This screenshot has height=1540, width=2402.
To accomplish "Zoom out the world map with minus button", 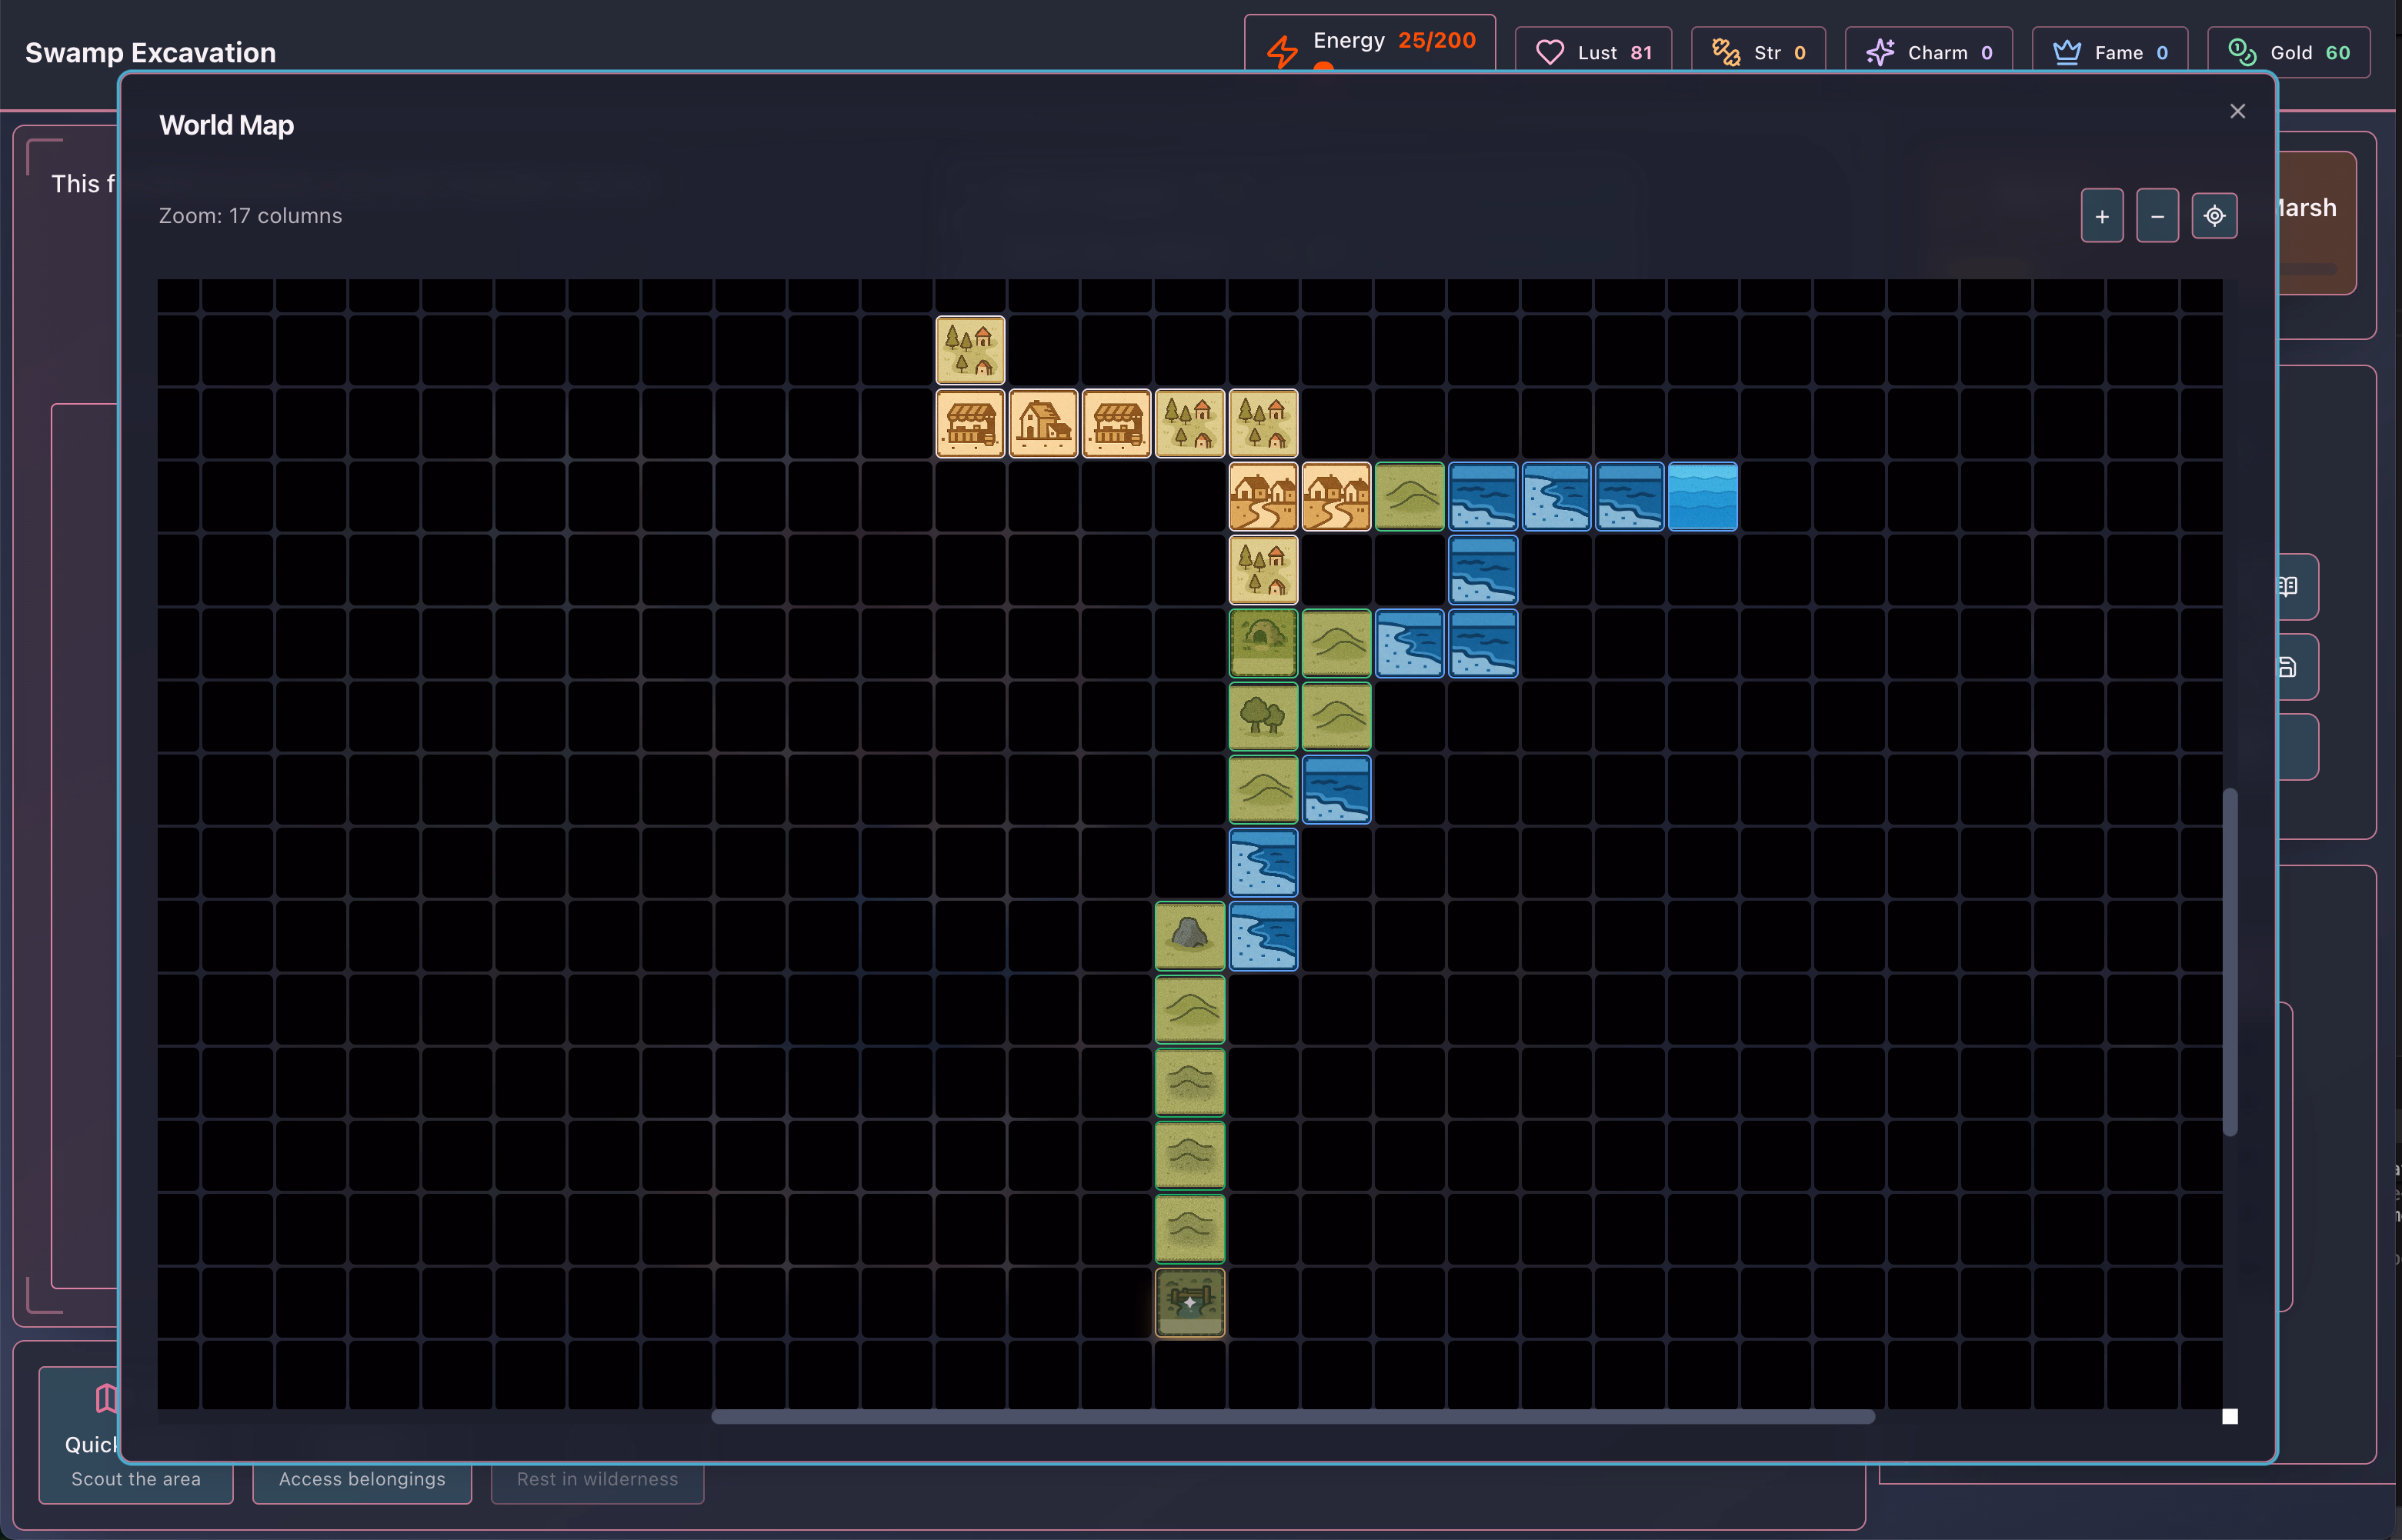I will (x=2157, y=216).
